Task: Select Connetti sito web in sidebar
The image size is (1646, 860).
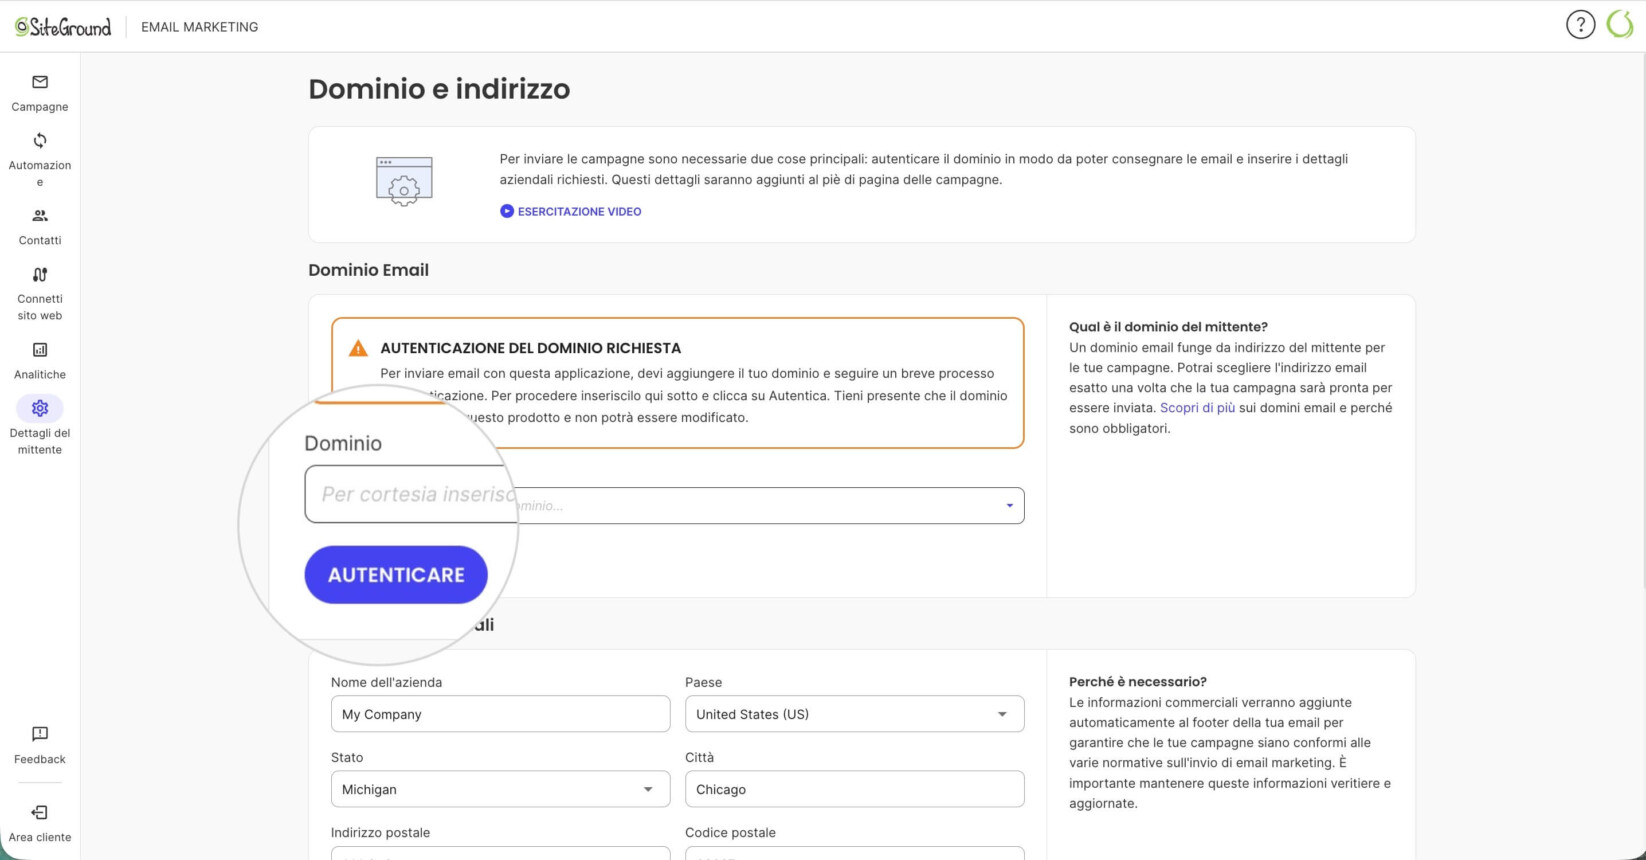Action: tap(40, 293)
